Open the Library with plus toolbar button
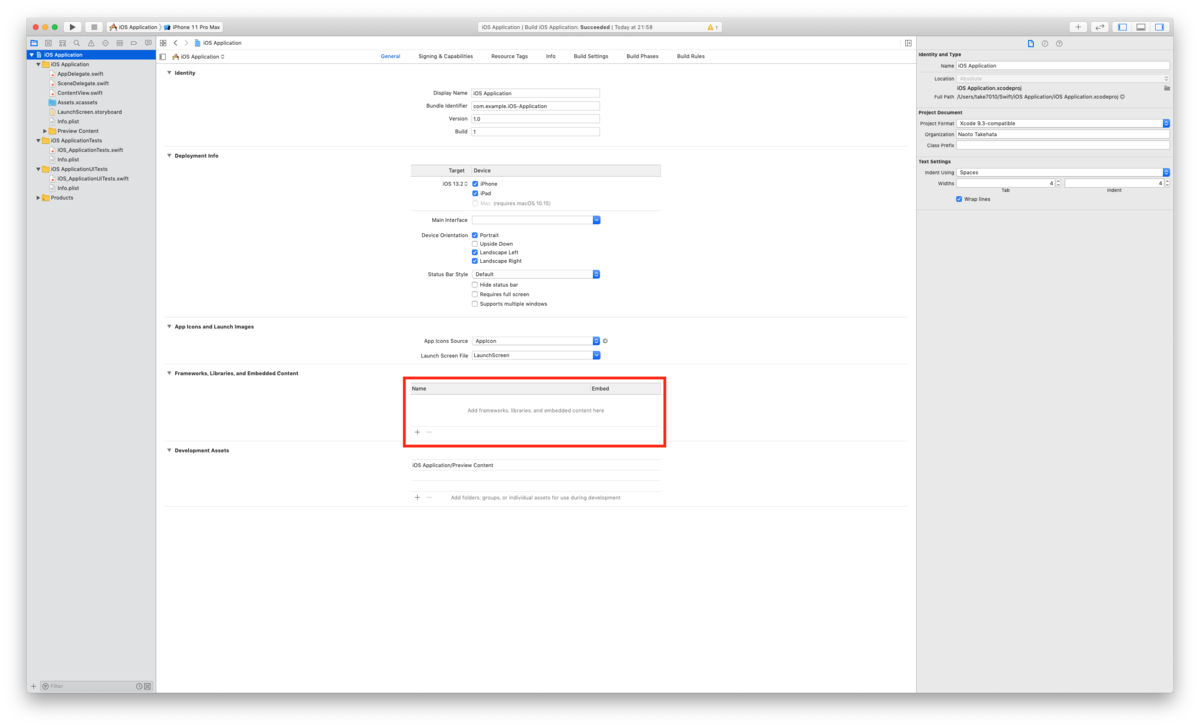Viewport: 1200px width, 728px height. pos(1078,27)
